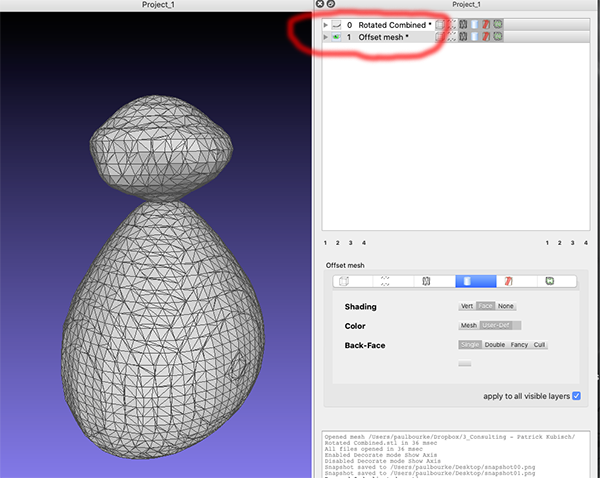The height and width of the screenshot is (478, 600).
Task: Detach the layer panel using the float icon
Action: pyautogui.click(x=331, y=4)
